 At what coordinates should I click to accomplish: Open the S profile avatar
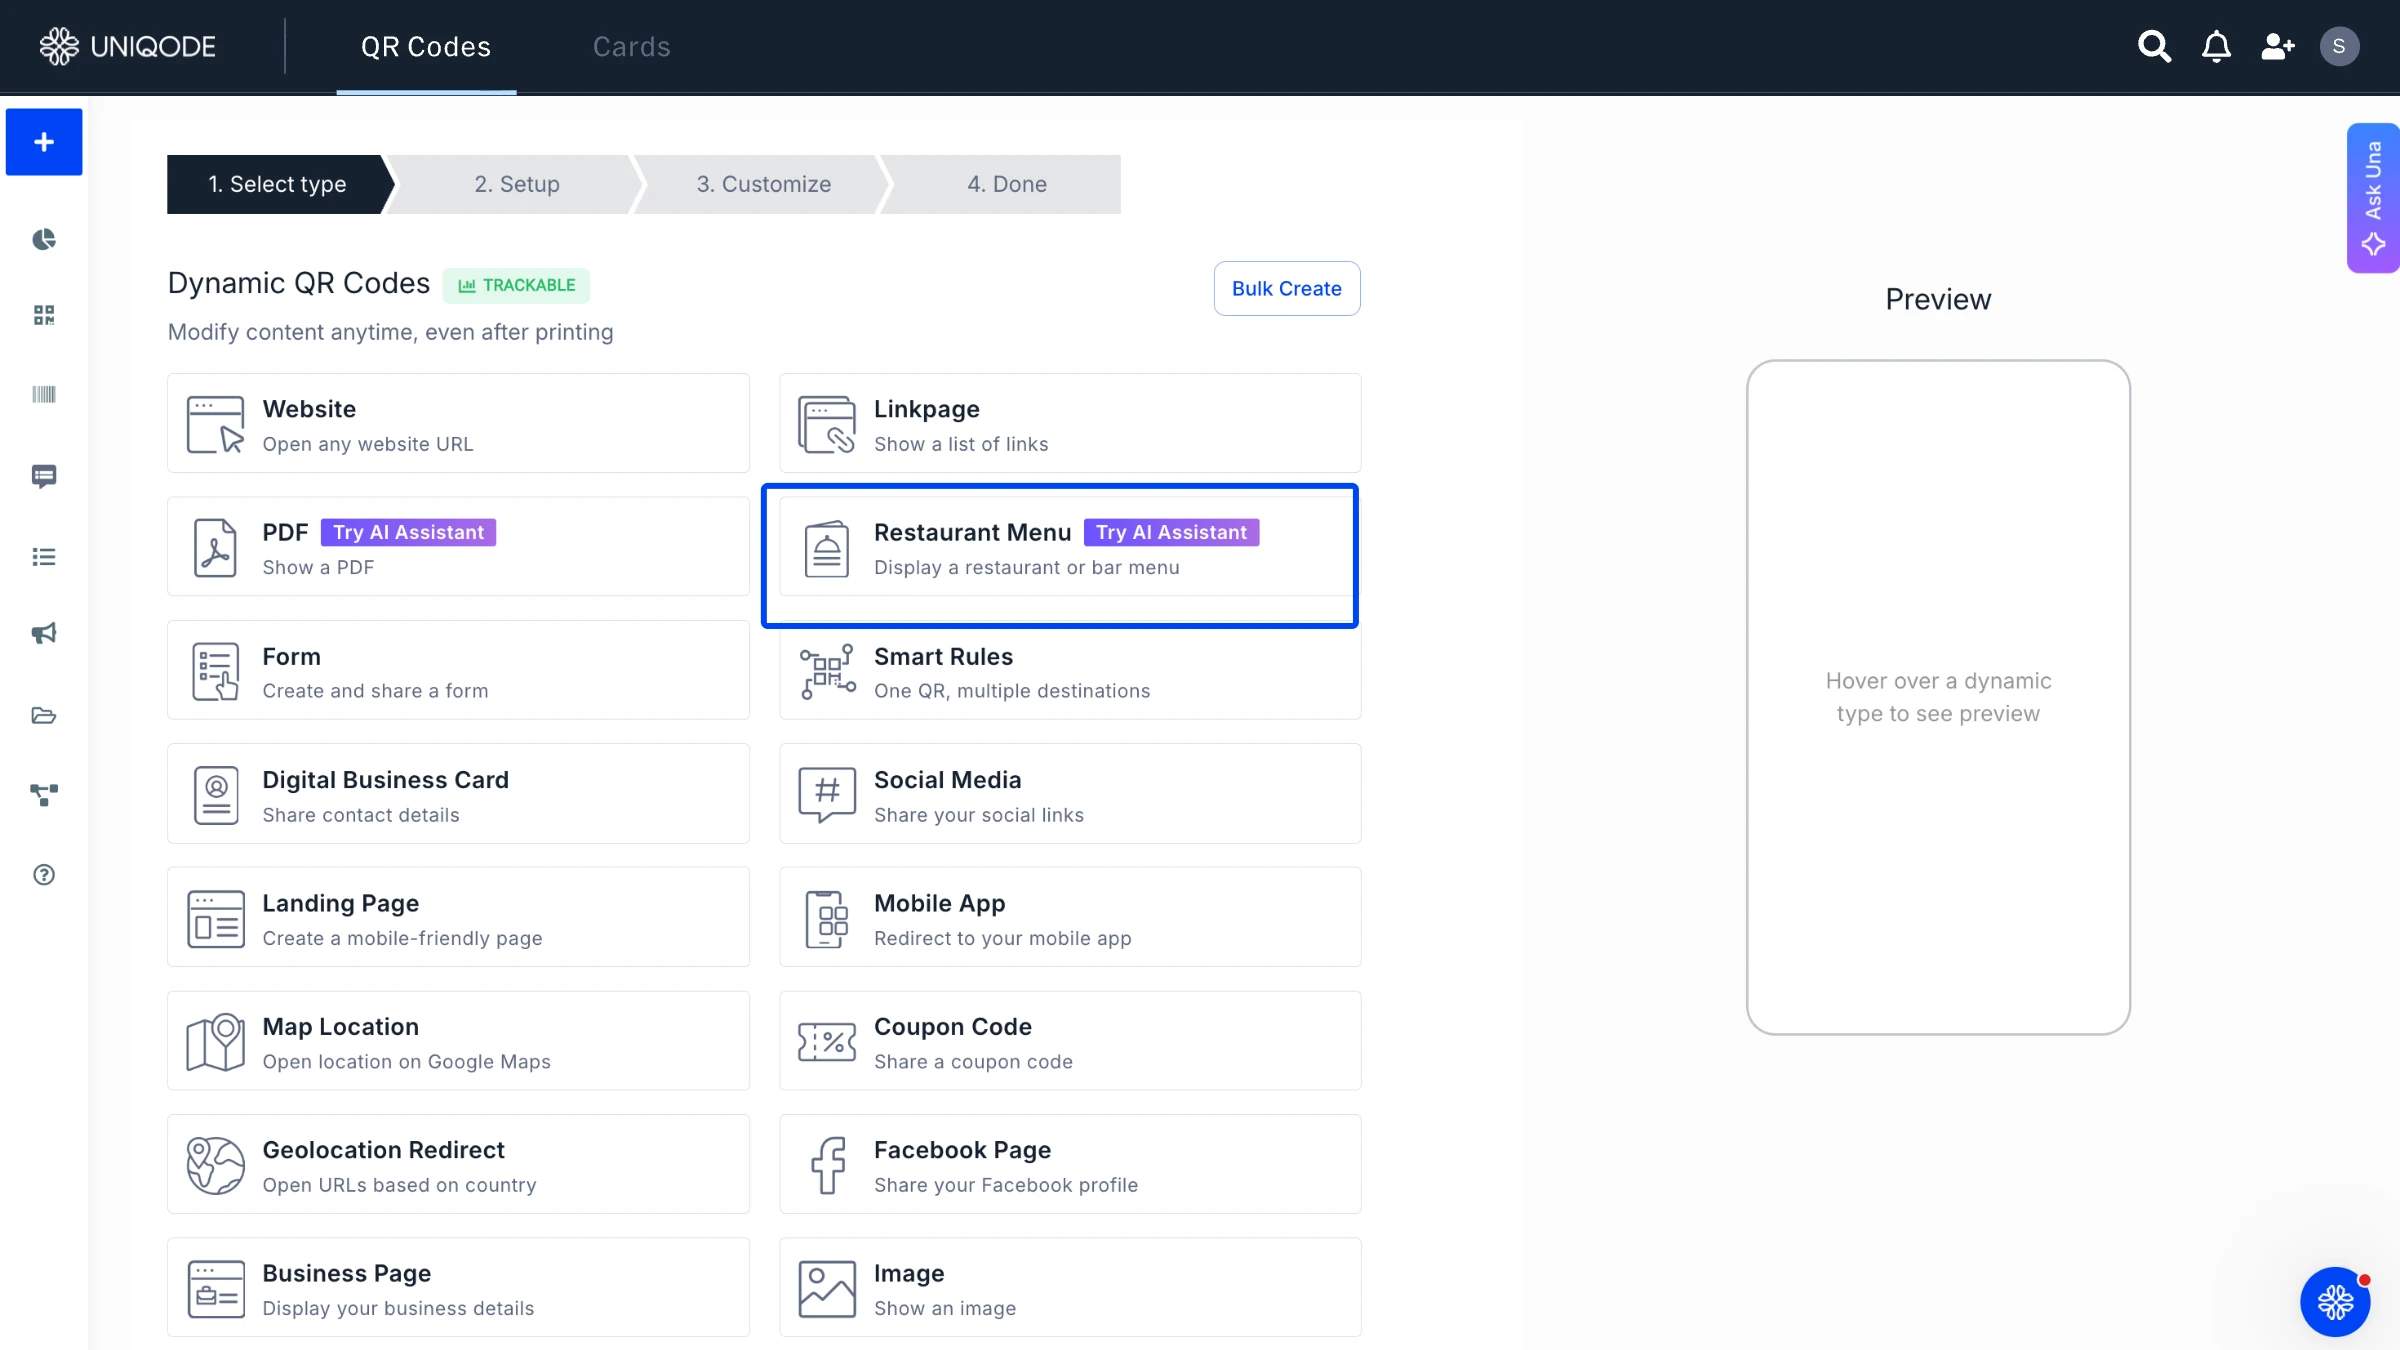tap(2339, 46)
